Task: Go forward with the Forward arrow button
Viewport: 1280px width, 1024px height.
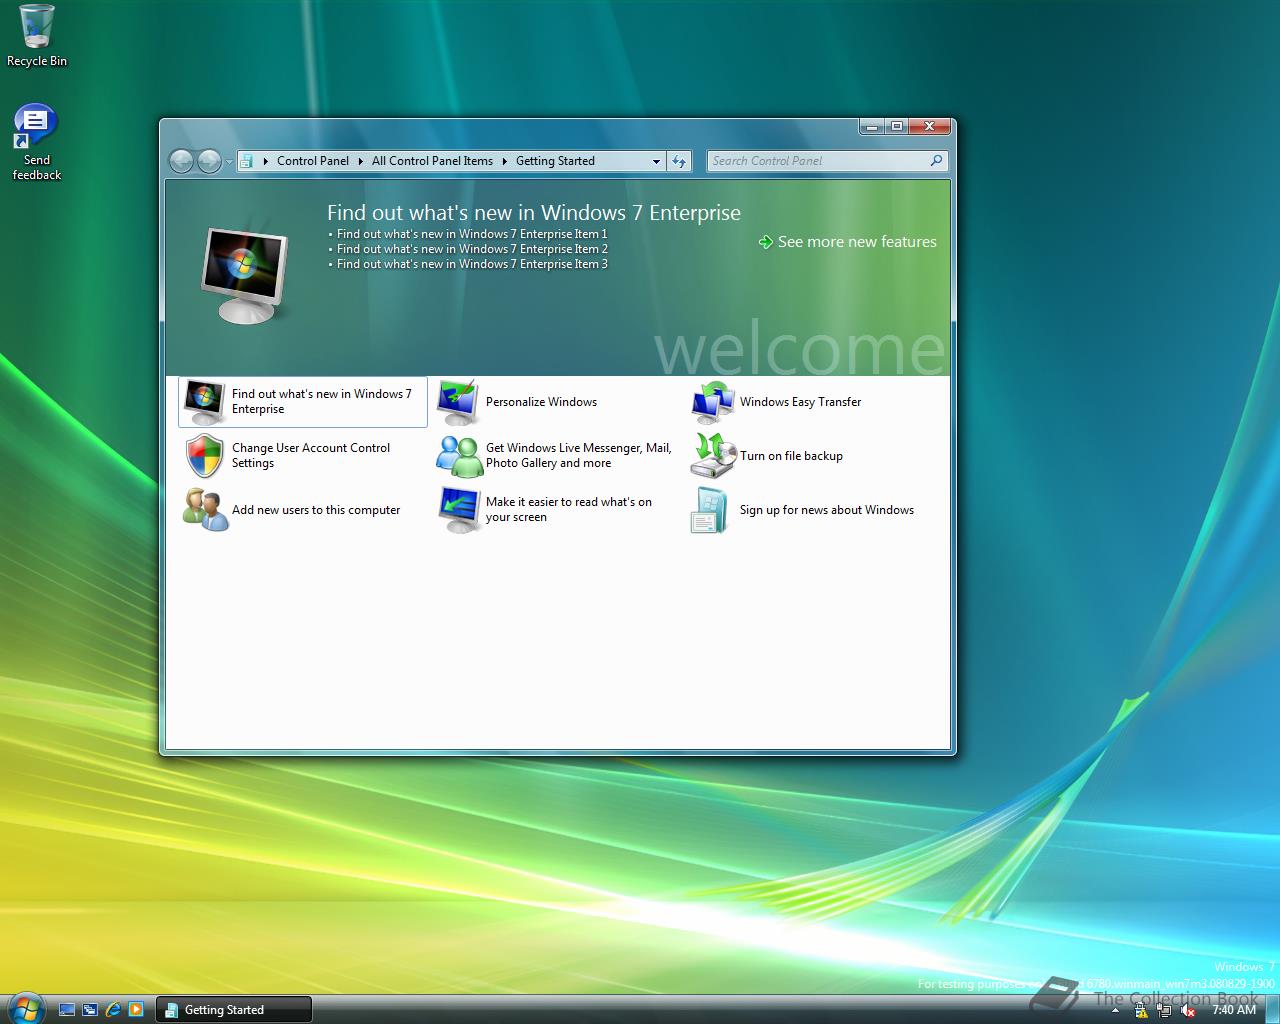Action: pyautogui.click(x=209, y=161)
